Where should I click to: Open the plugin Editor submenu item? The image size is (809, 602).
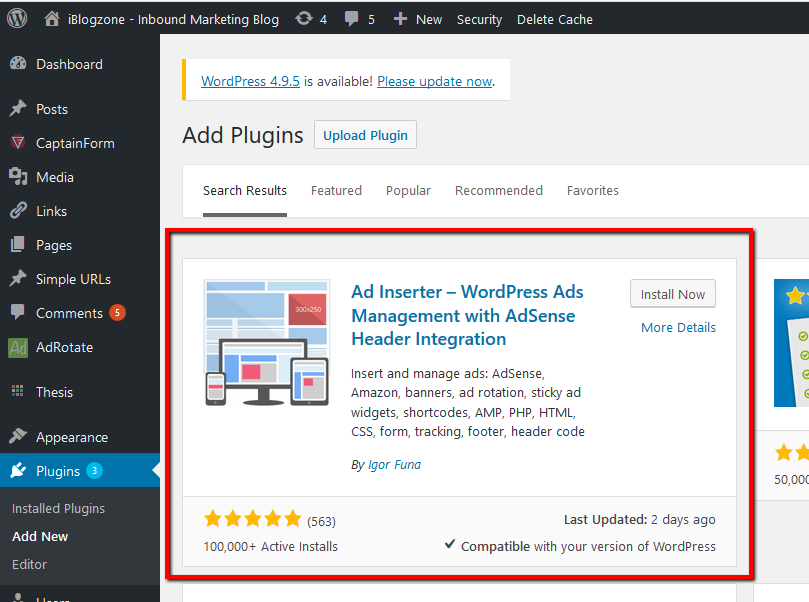coord(29,564)
